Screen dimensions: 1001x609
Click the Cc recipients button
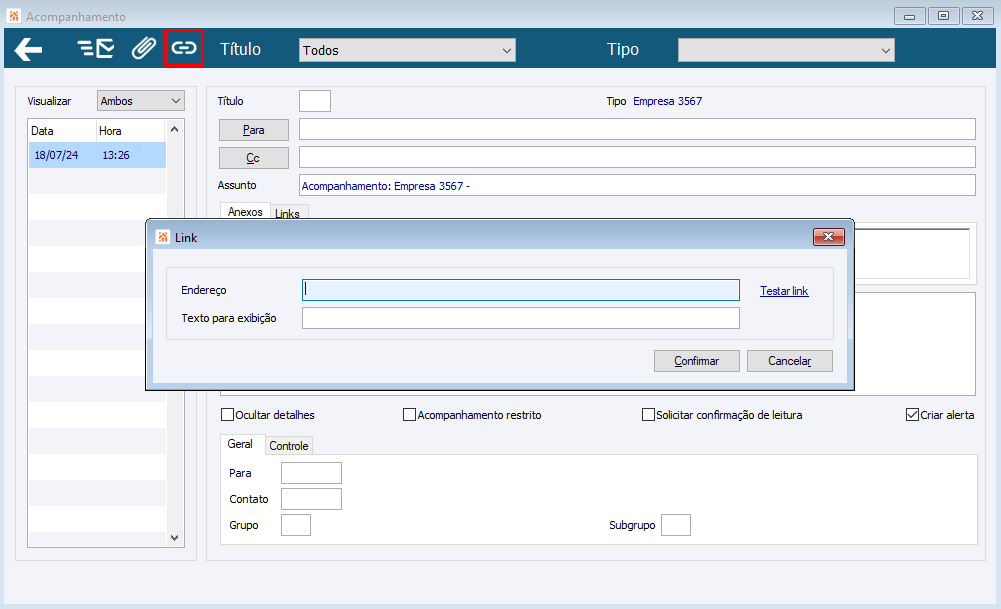coord(253,158)
